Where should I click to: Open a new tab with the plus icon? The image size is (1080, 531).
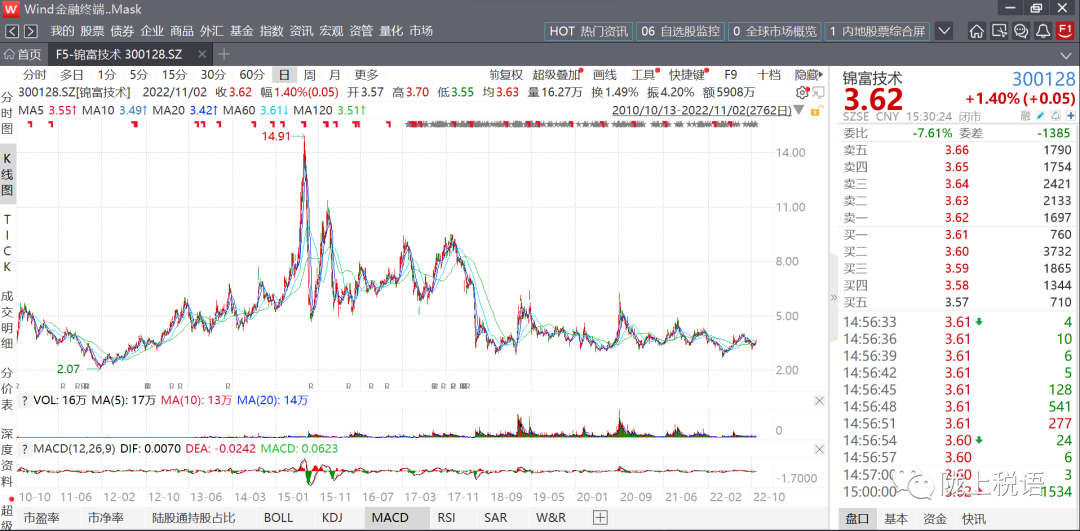click(x=224, y=54)
